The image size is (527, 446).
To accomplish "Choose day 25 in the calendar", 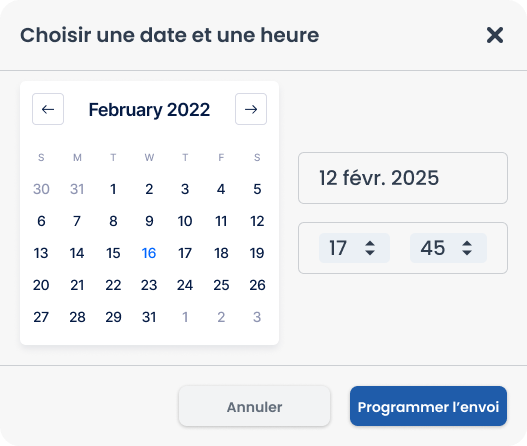I will (221, 285).
